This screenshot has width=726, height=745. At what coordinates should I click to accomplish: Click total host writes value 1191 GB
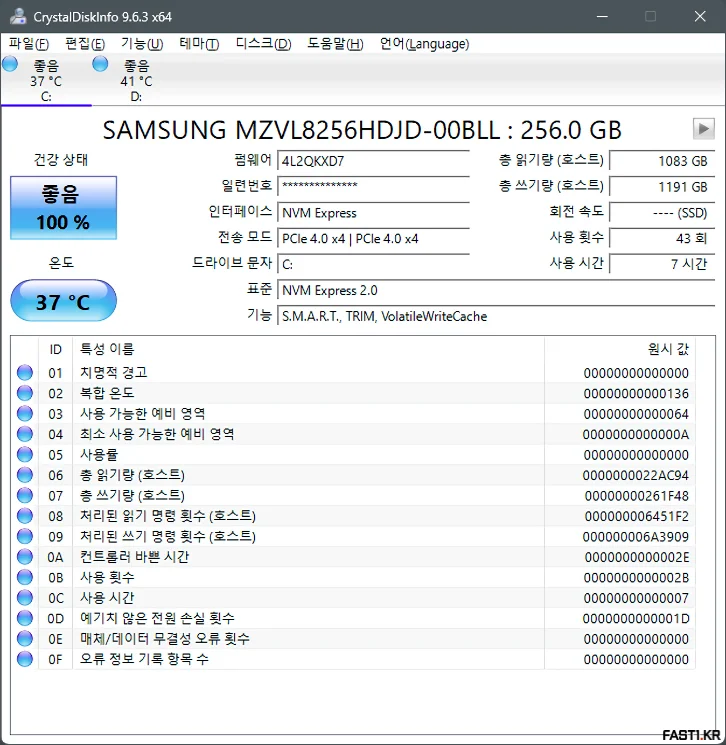[x=662, y=187]
